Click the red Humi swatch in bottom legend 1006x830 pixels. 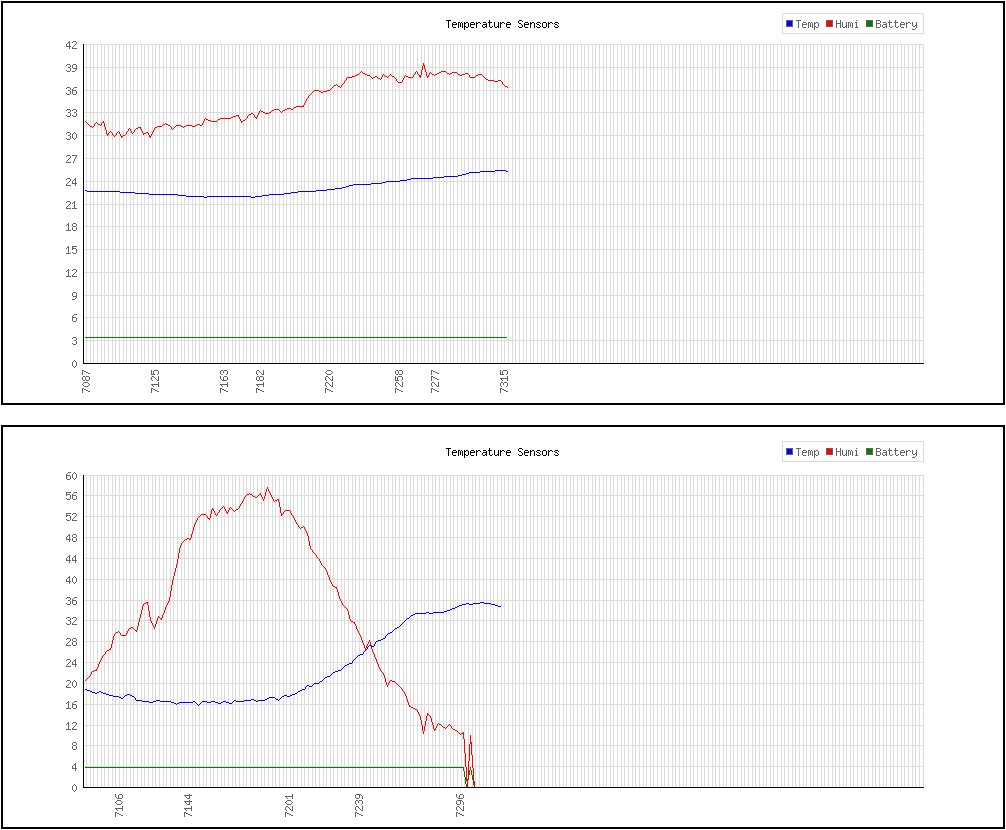click(x=830, y=452)
